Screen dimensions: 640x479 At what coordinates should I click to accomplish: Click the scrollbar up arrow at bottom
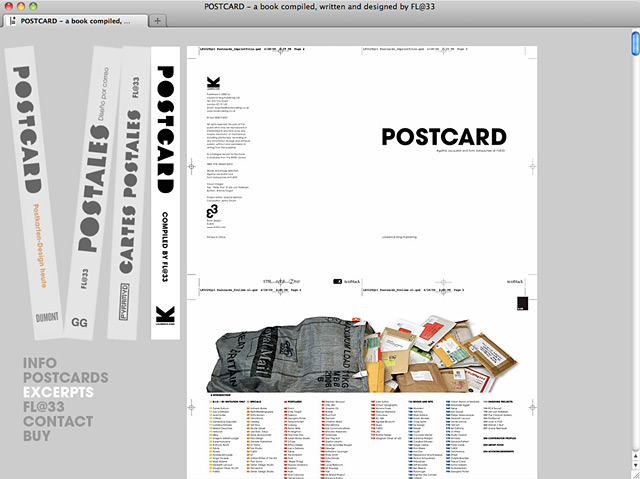[x=636, y=455]
